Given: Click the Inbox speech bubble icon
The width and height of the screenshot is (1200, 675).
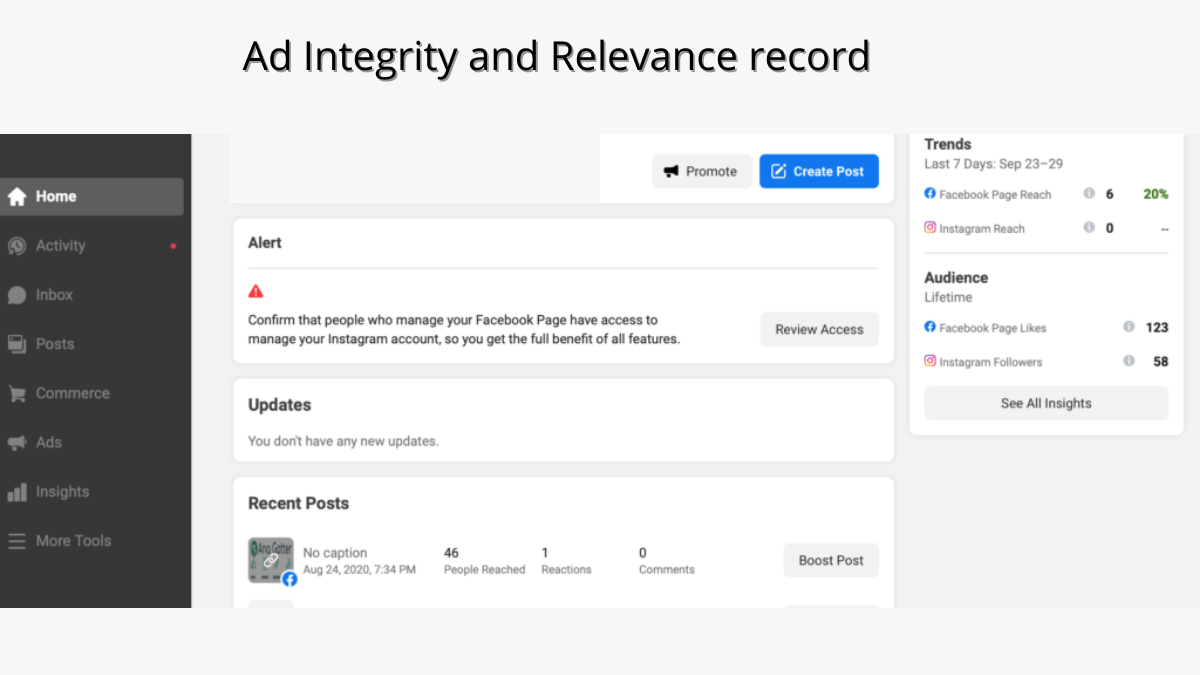Looking at the screenshot, I should click(16, 295).
